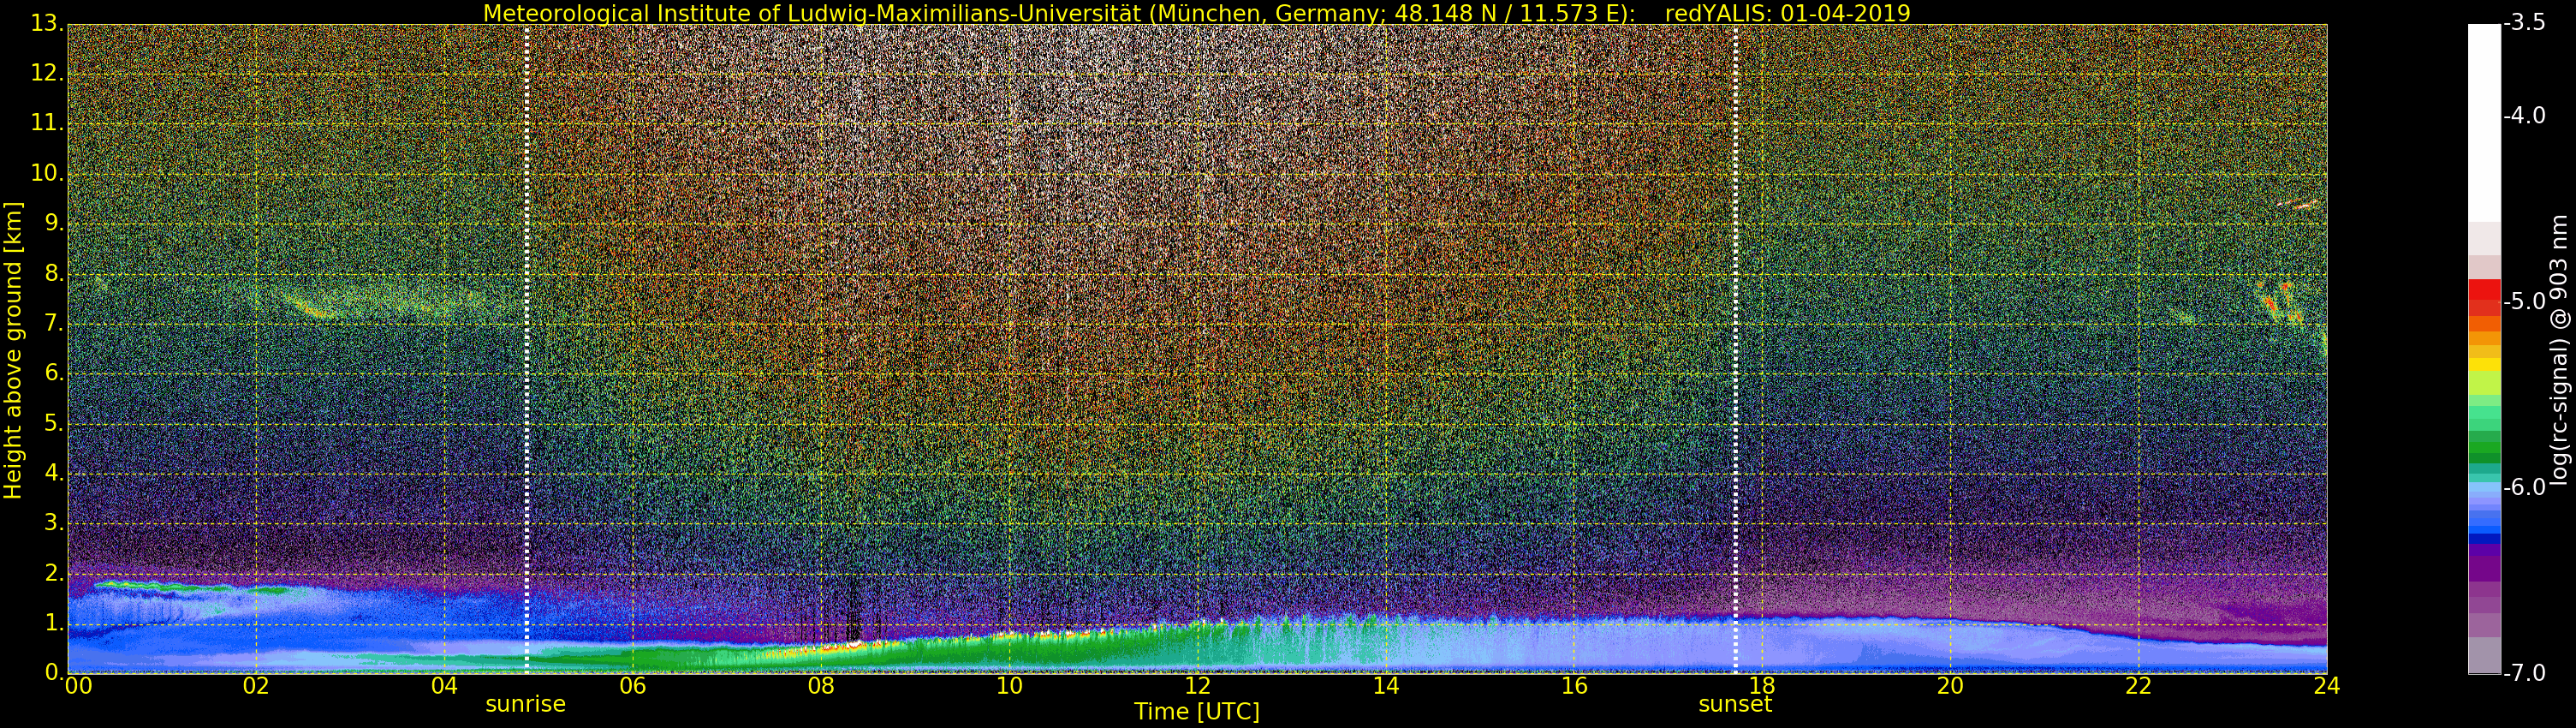Click the '20' tick on the time axis
2576x728 pixels.
(x=1951, y=686)
